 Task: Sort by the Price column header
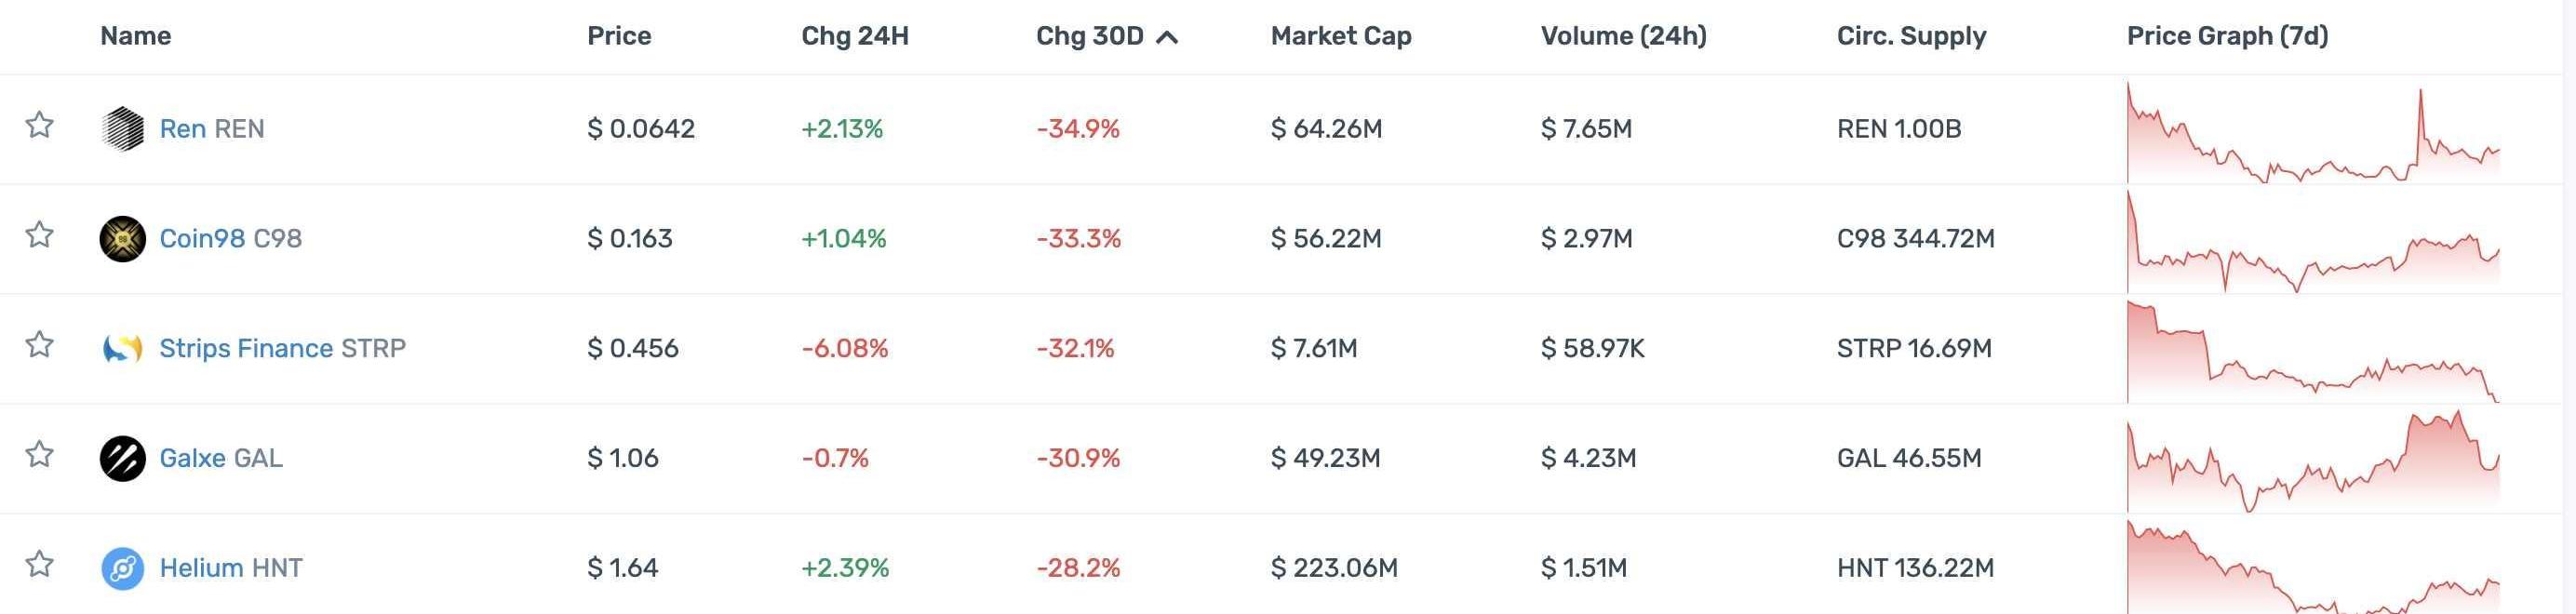[x=619, y=36]
